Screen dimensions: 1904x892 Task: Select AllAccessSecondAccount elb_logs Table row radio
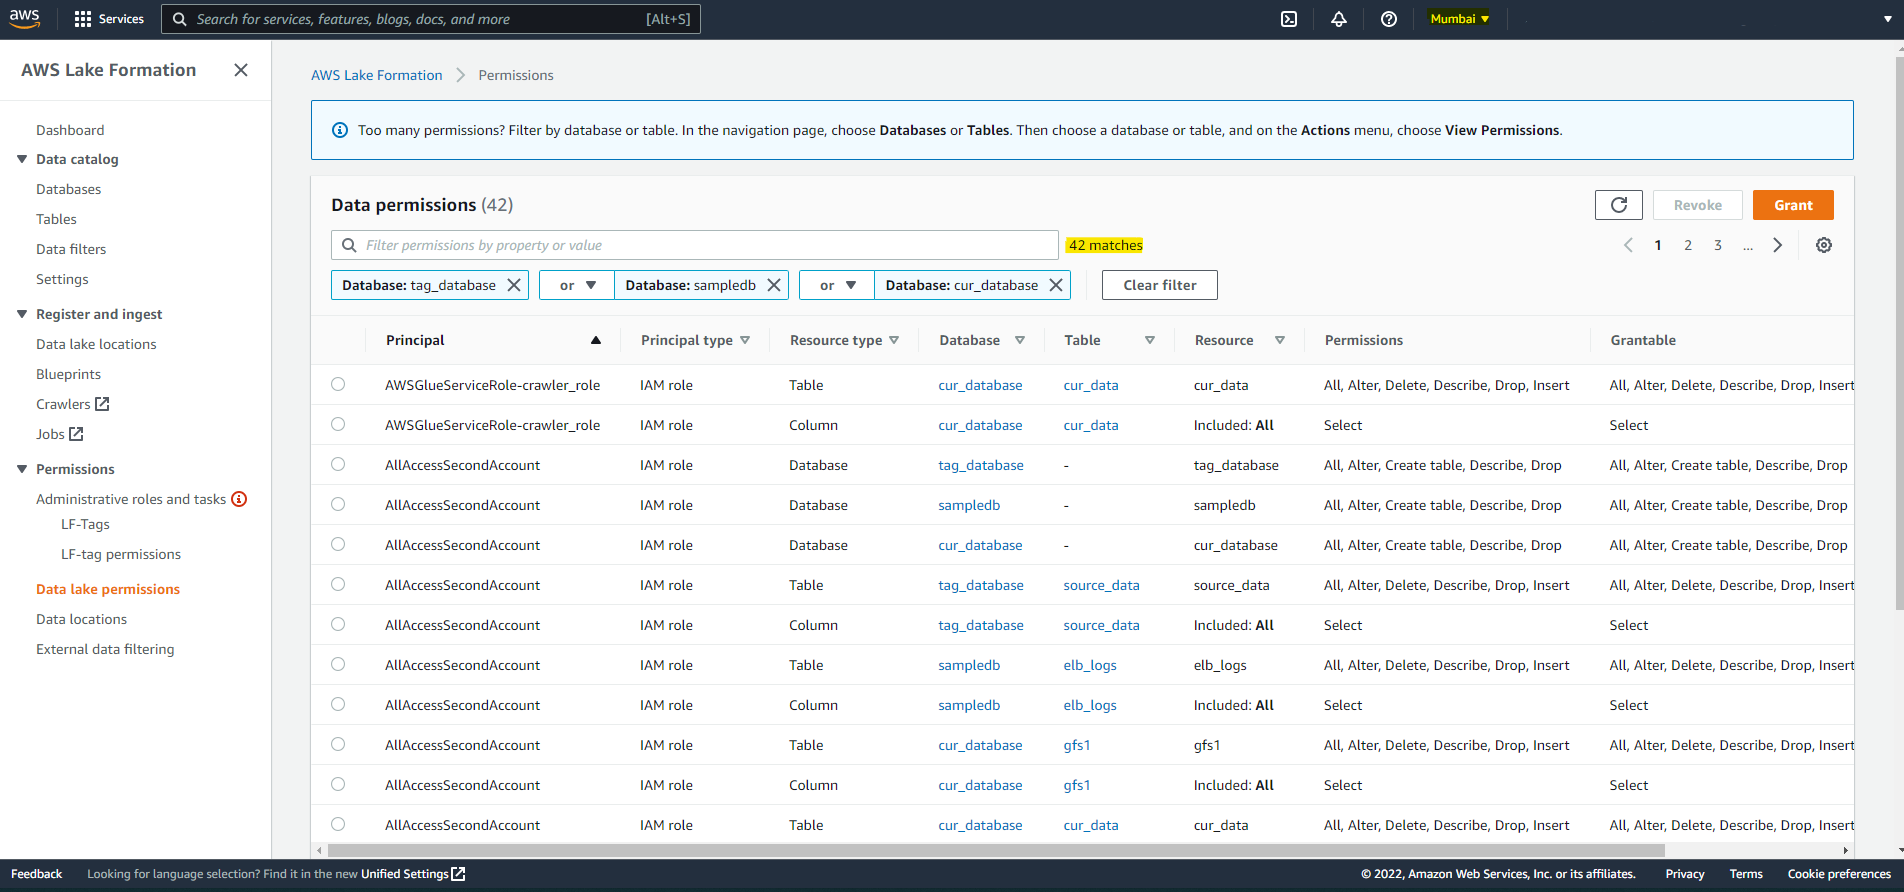pos(338,664)
